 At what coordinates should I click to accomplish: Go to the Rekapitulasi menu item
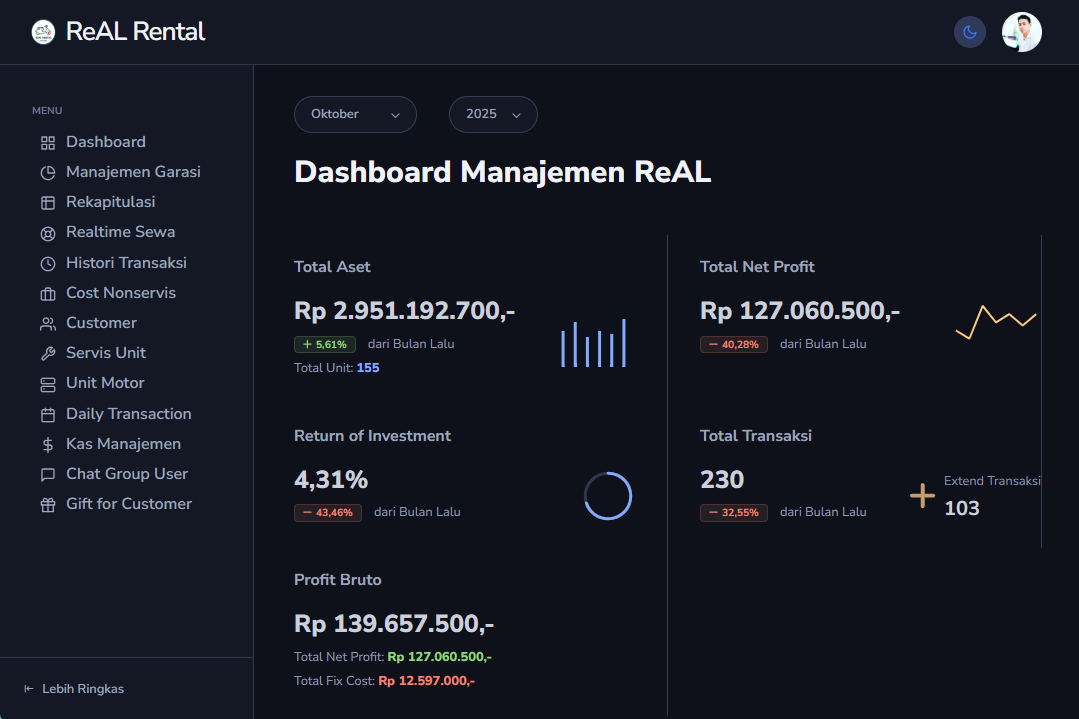click(x=110, y=202)
